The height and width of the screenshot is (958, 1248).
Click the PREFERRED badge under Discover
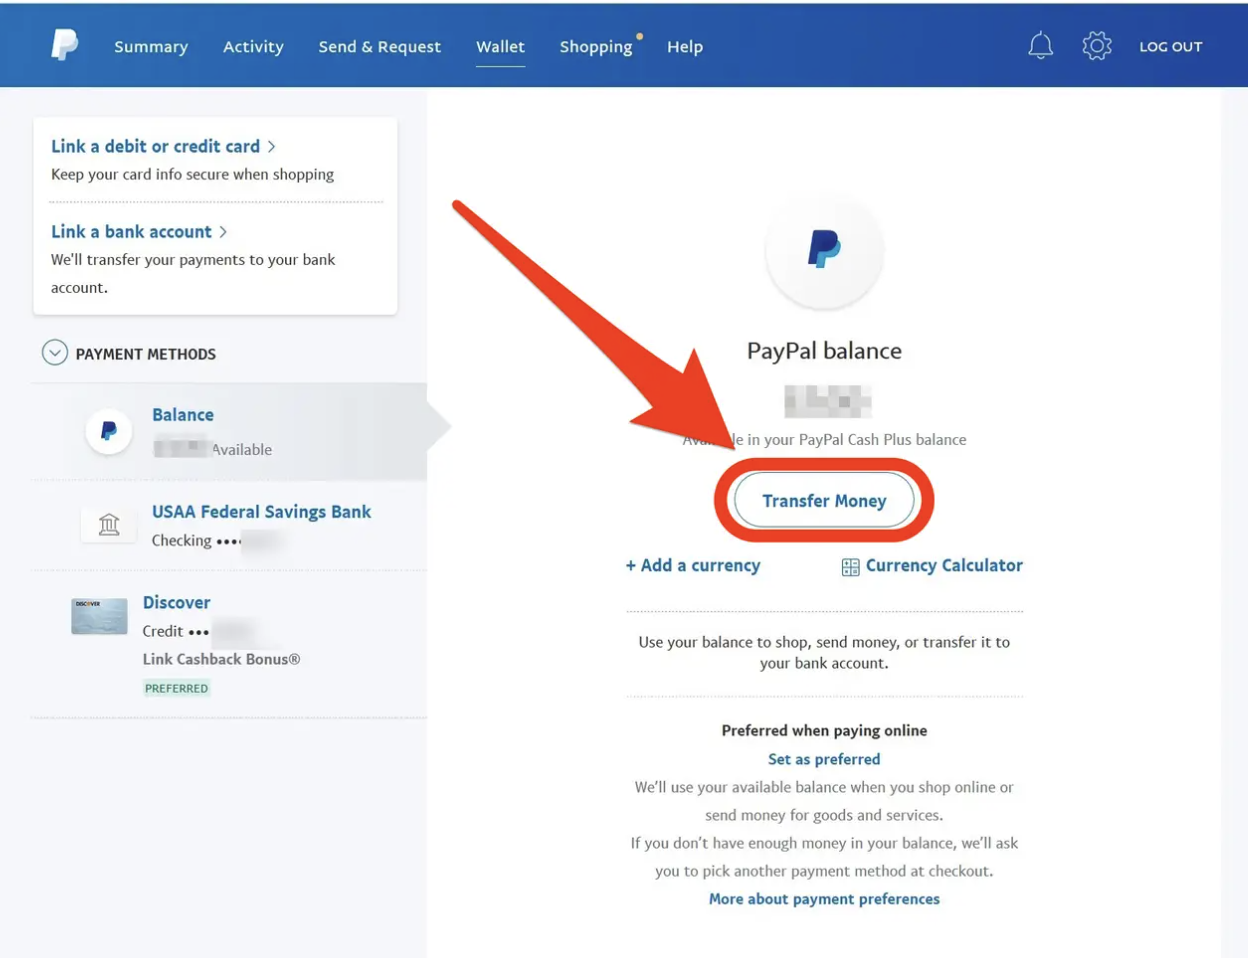176,688
